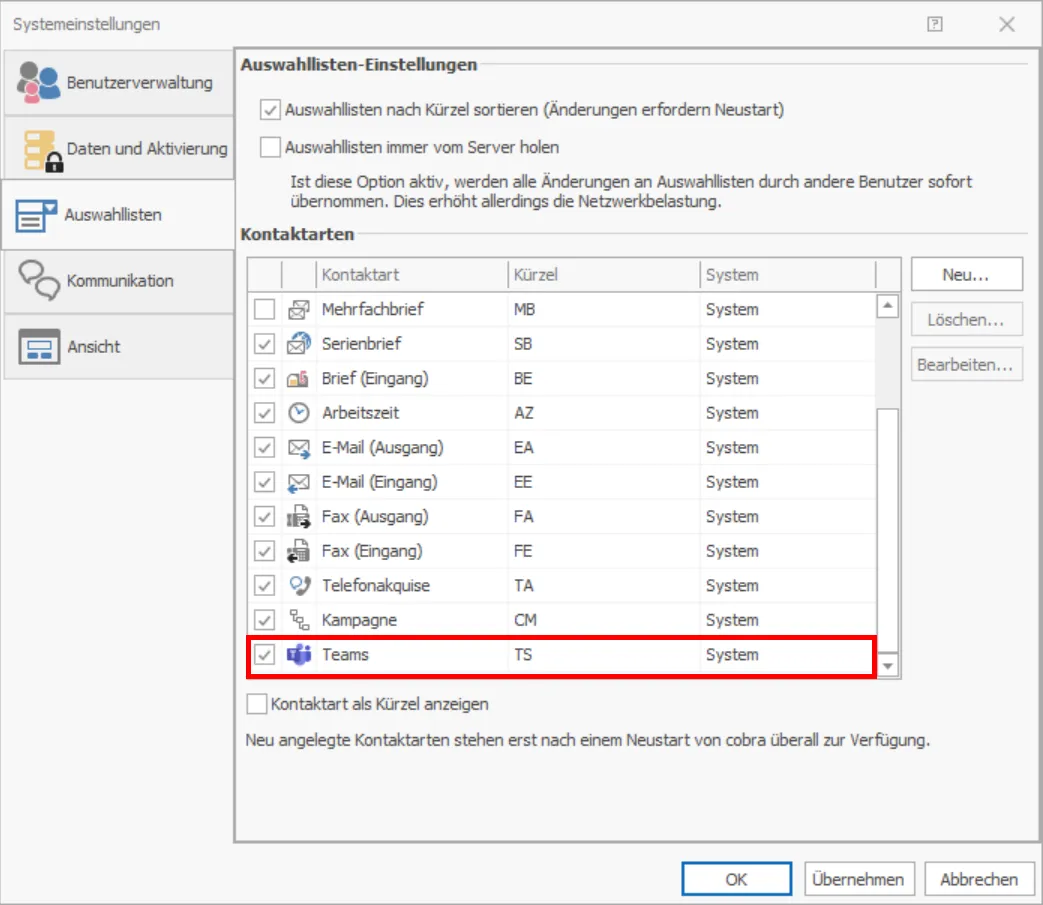This screenshot has width=1043, height=905.
Task: Uncheck the Kampagne row checkbox
Action: click(264, 620)
